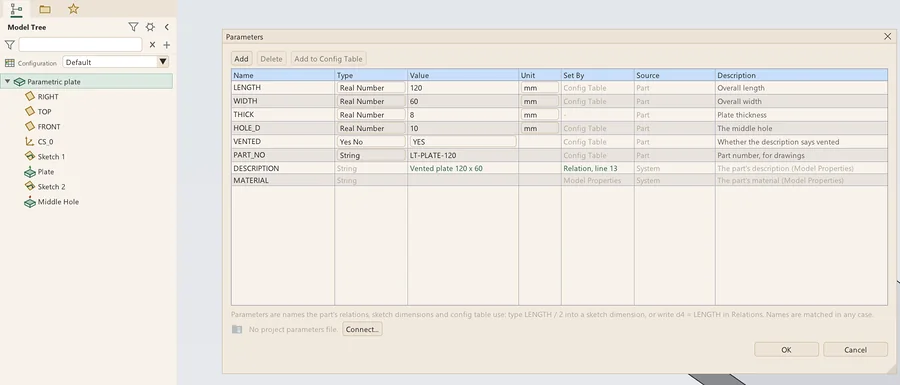Click the CS_0 coordinate system icon
This screenshot has height=385, width=900.
(30, 141)
